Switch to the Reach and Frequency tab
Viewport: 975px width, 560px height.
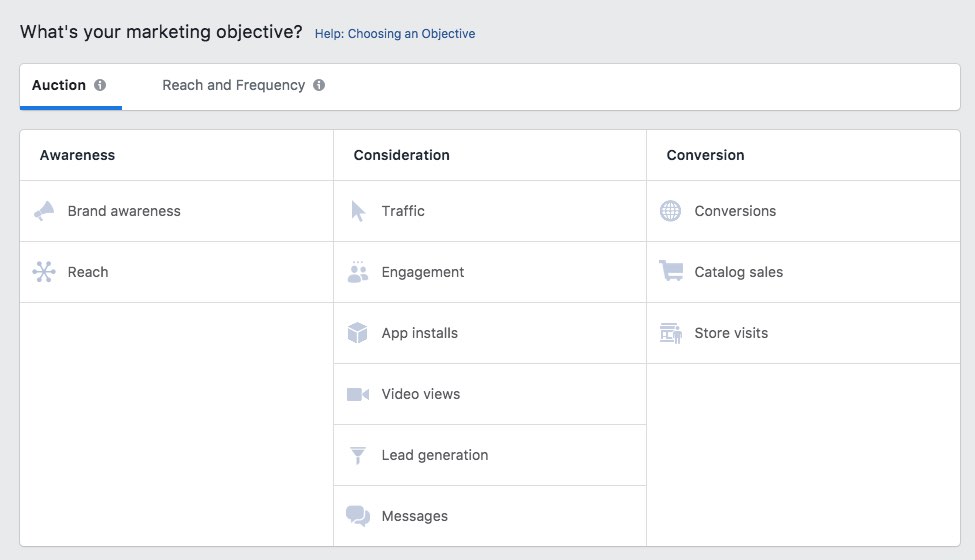point(243,86)
